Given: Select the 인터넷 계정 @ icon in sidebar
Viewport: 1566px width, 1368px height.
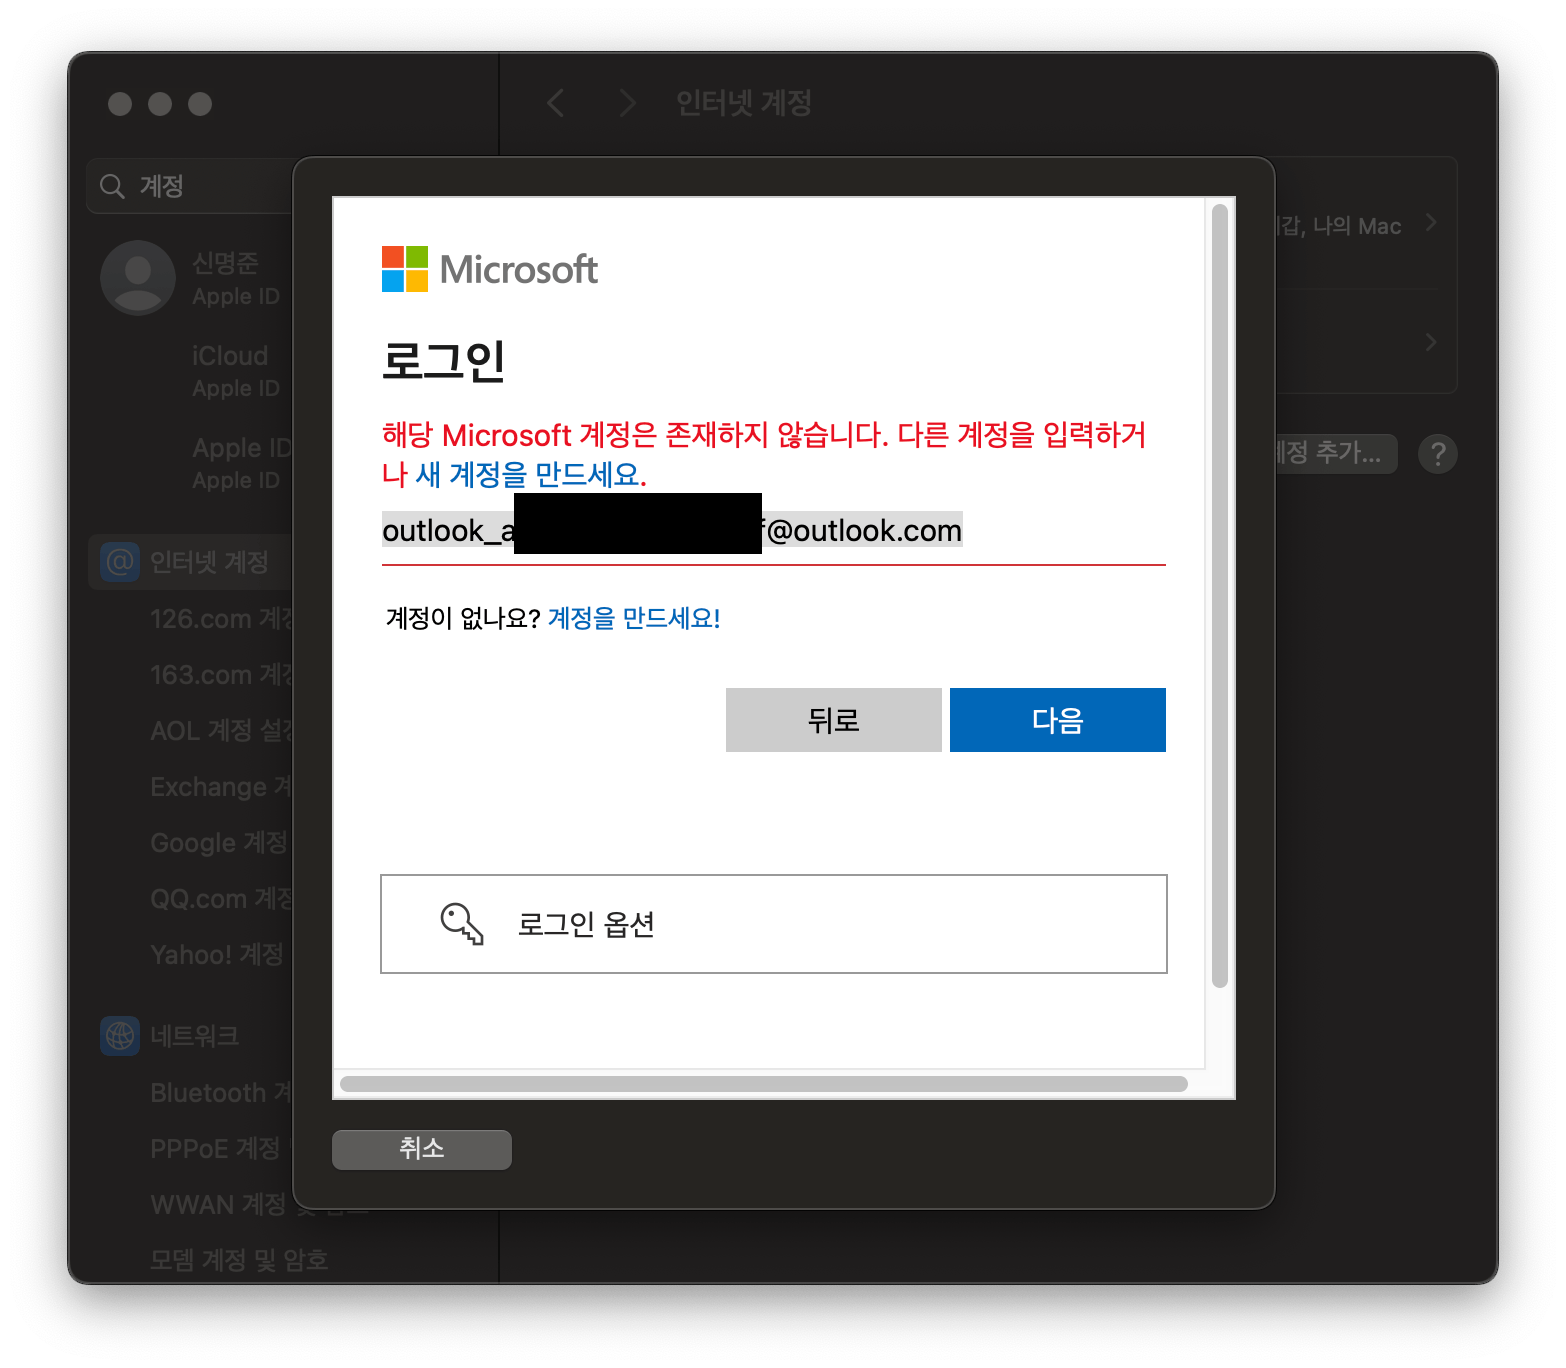Looking at the screenshot, I should click(x=120, y=562).
